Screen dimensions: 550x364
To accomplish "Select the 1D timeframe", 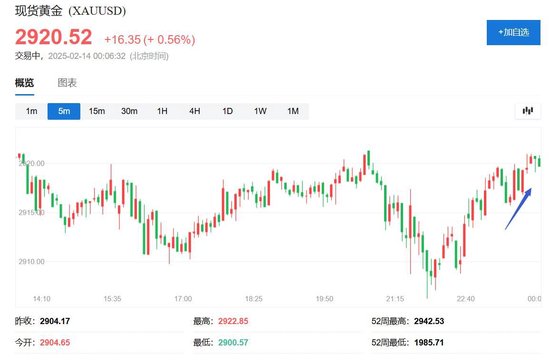I will (227, 111).
